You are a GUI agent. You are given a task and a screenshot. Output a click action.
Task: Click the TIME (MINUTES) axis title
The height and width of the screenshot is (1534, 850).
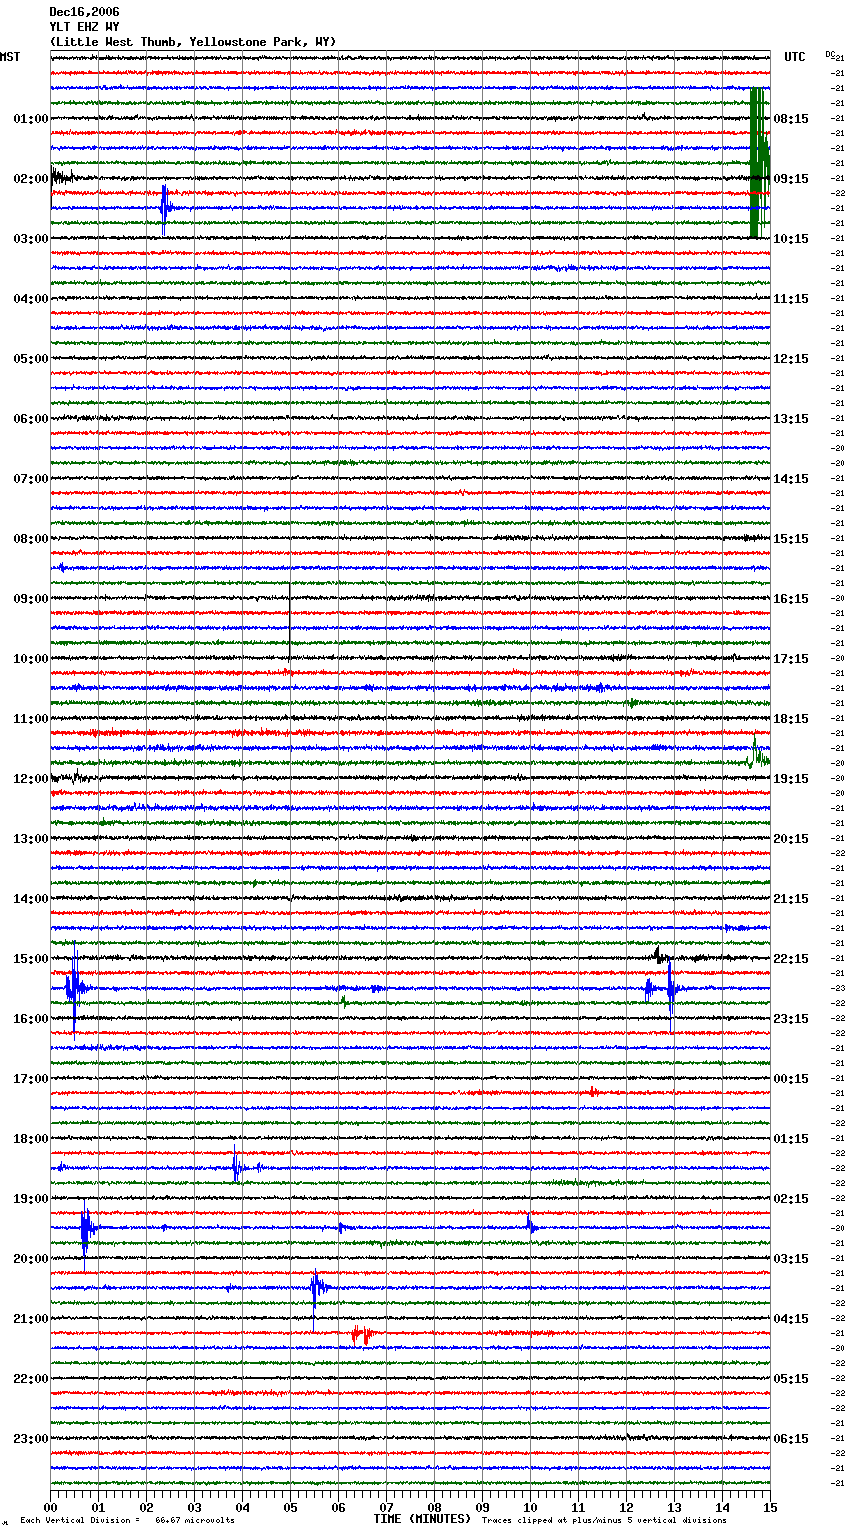(x=422, y=1519)
